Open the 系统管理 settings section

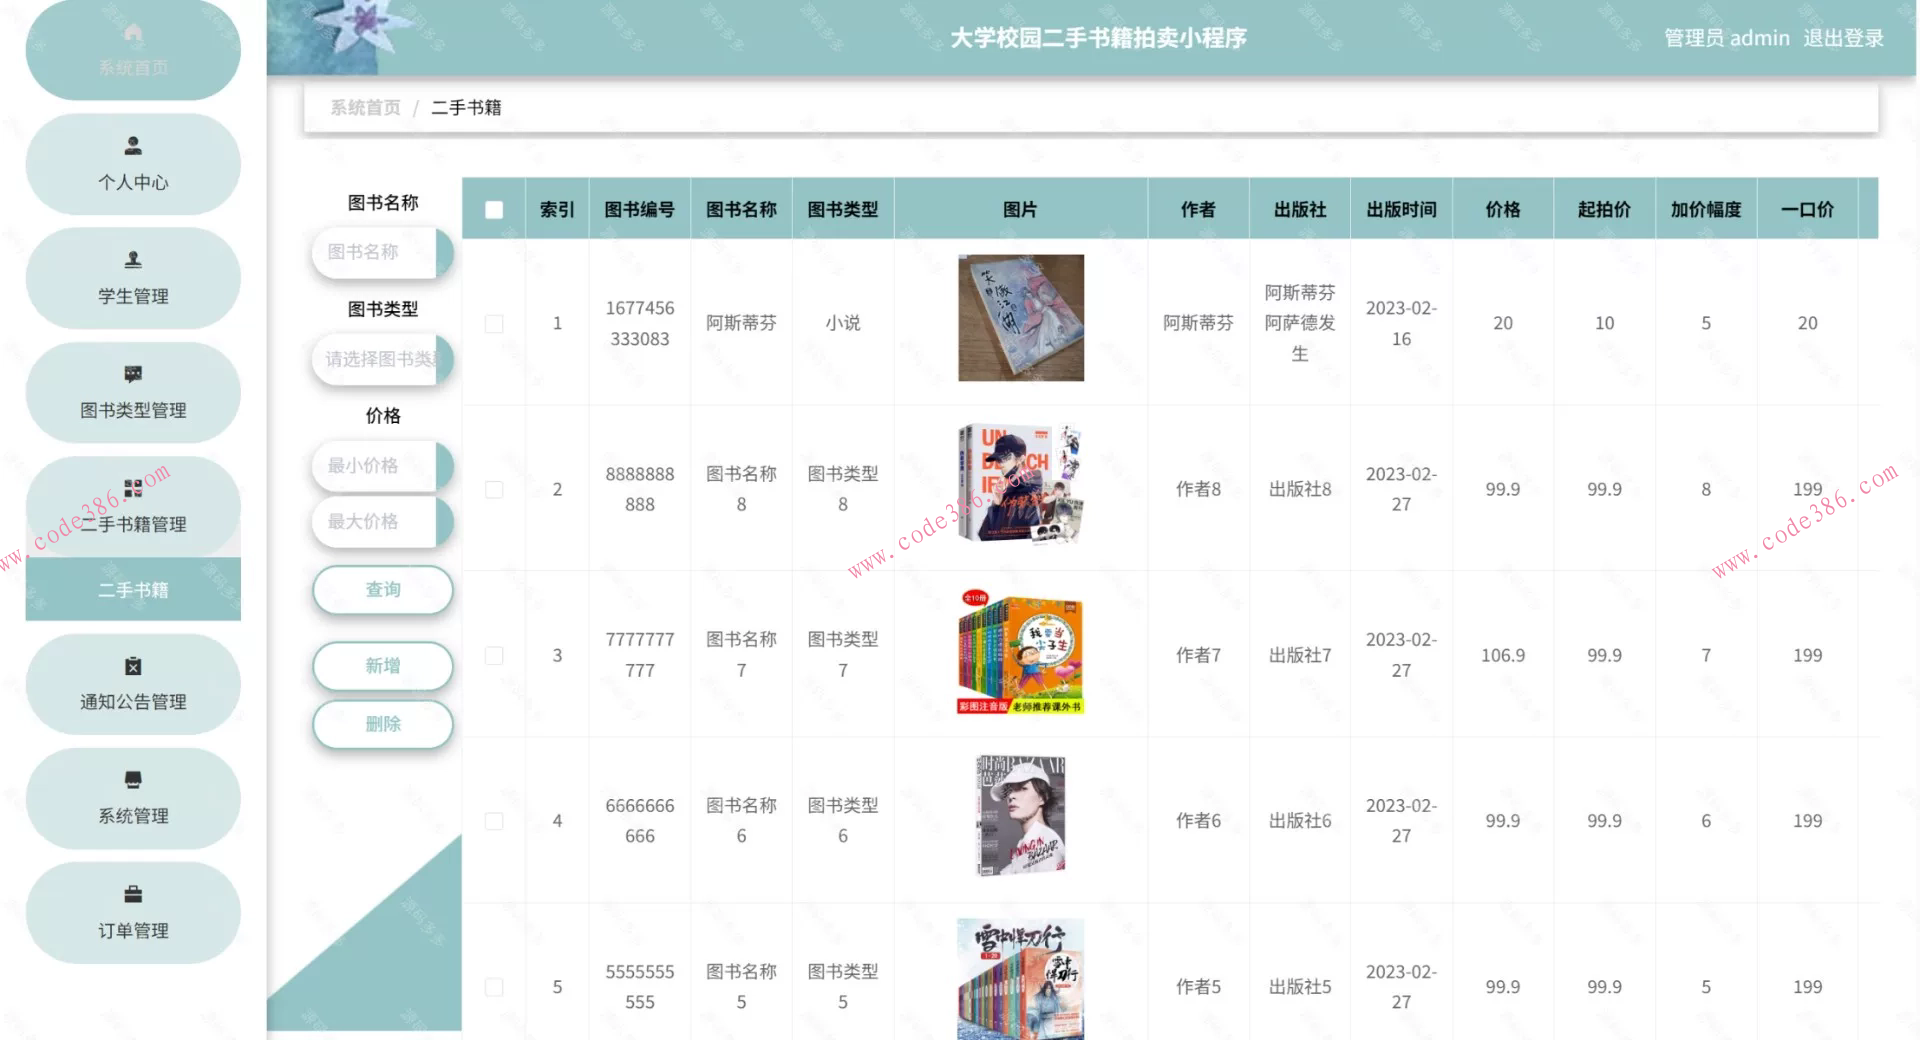pos(132,799)
